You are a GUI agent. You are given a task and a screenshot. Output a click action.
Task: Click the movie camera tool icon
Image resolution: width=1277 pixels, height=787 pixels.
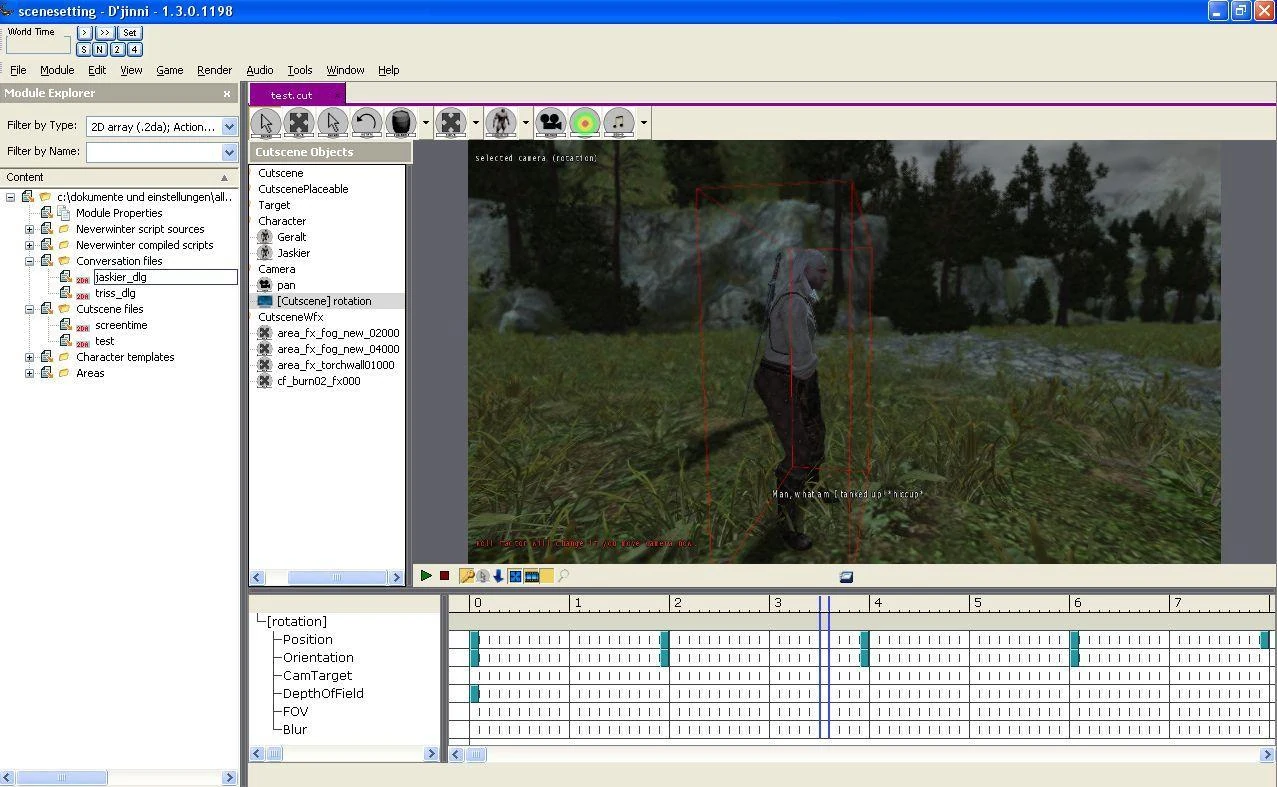(551, 123)
